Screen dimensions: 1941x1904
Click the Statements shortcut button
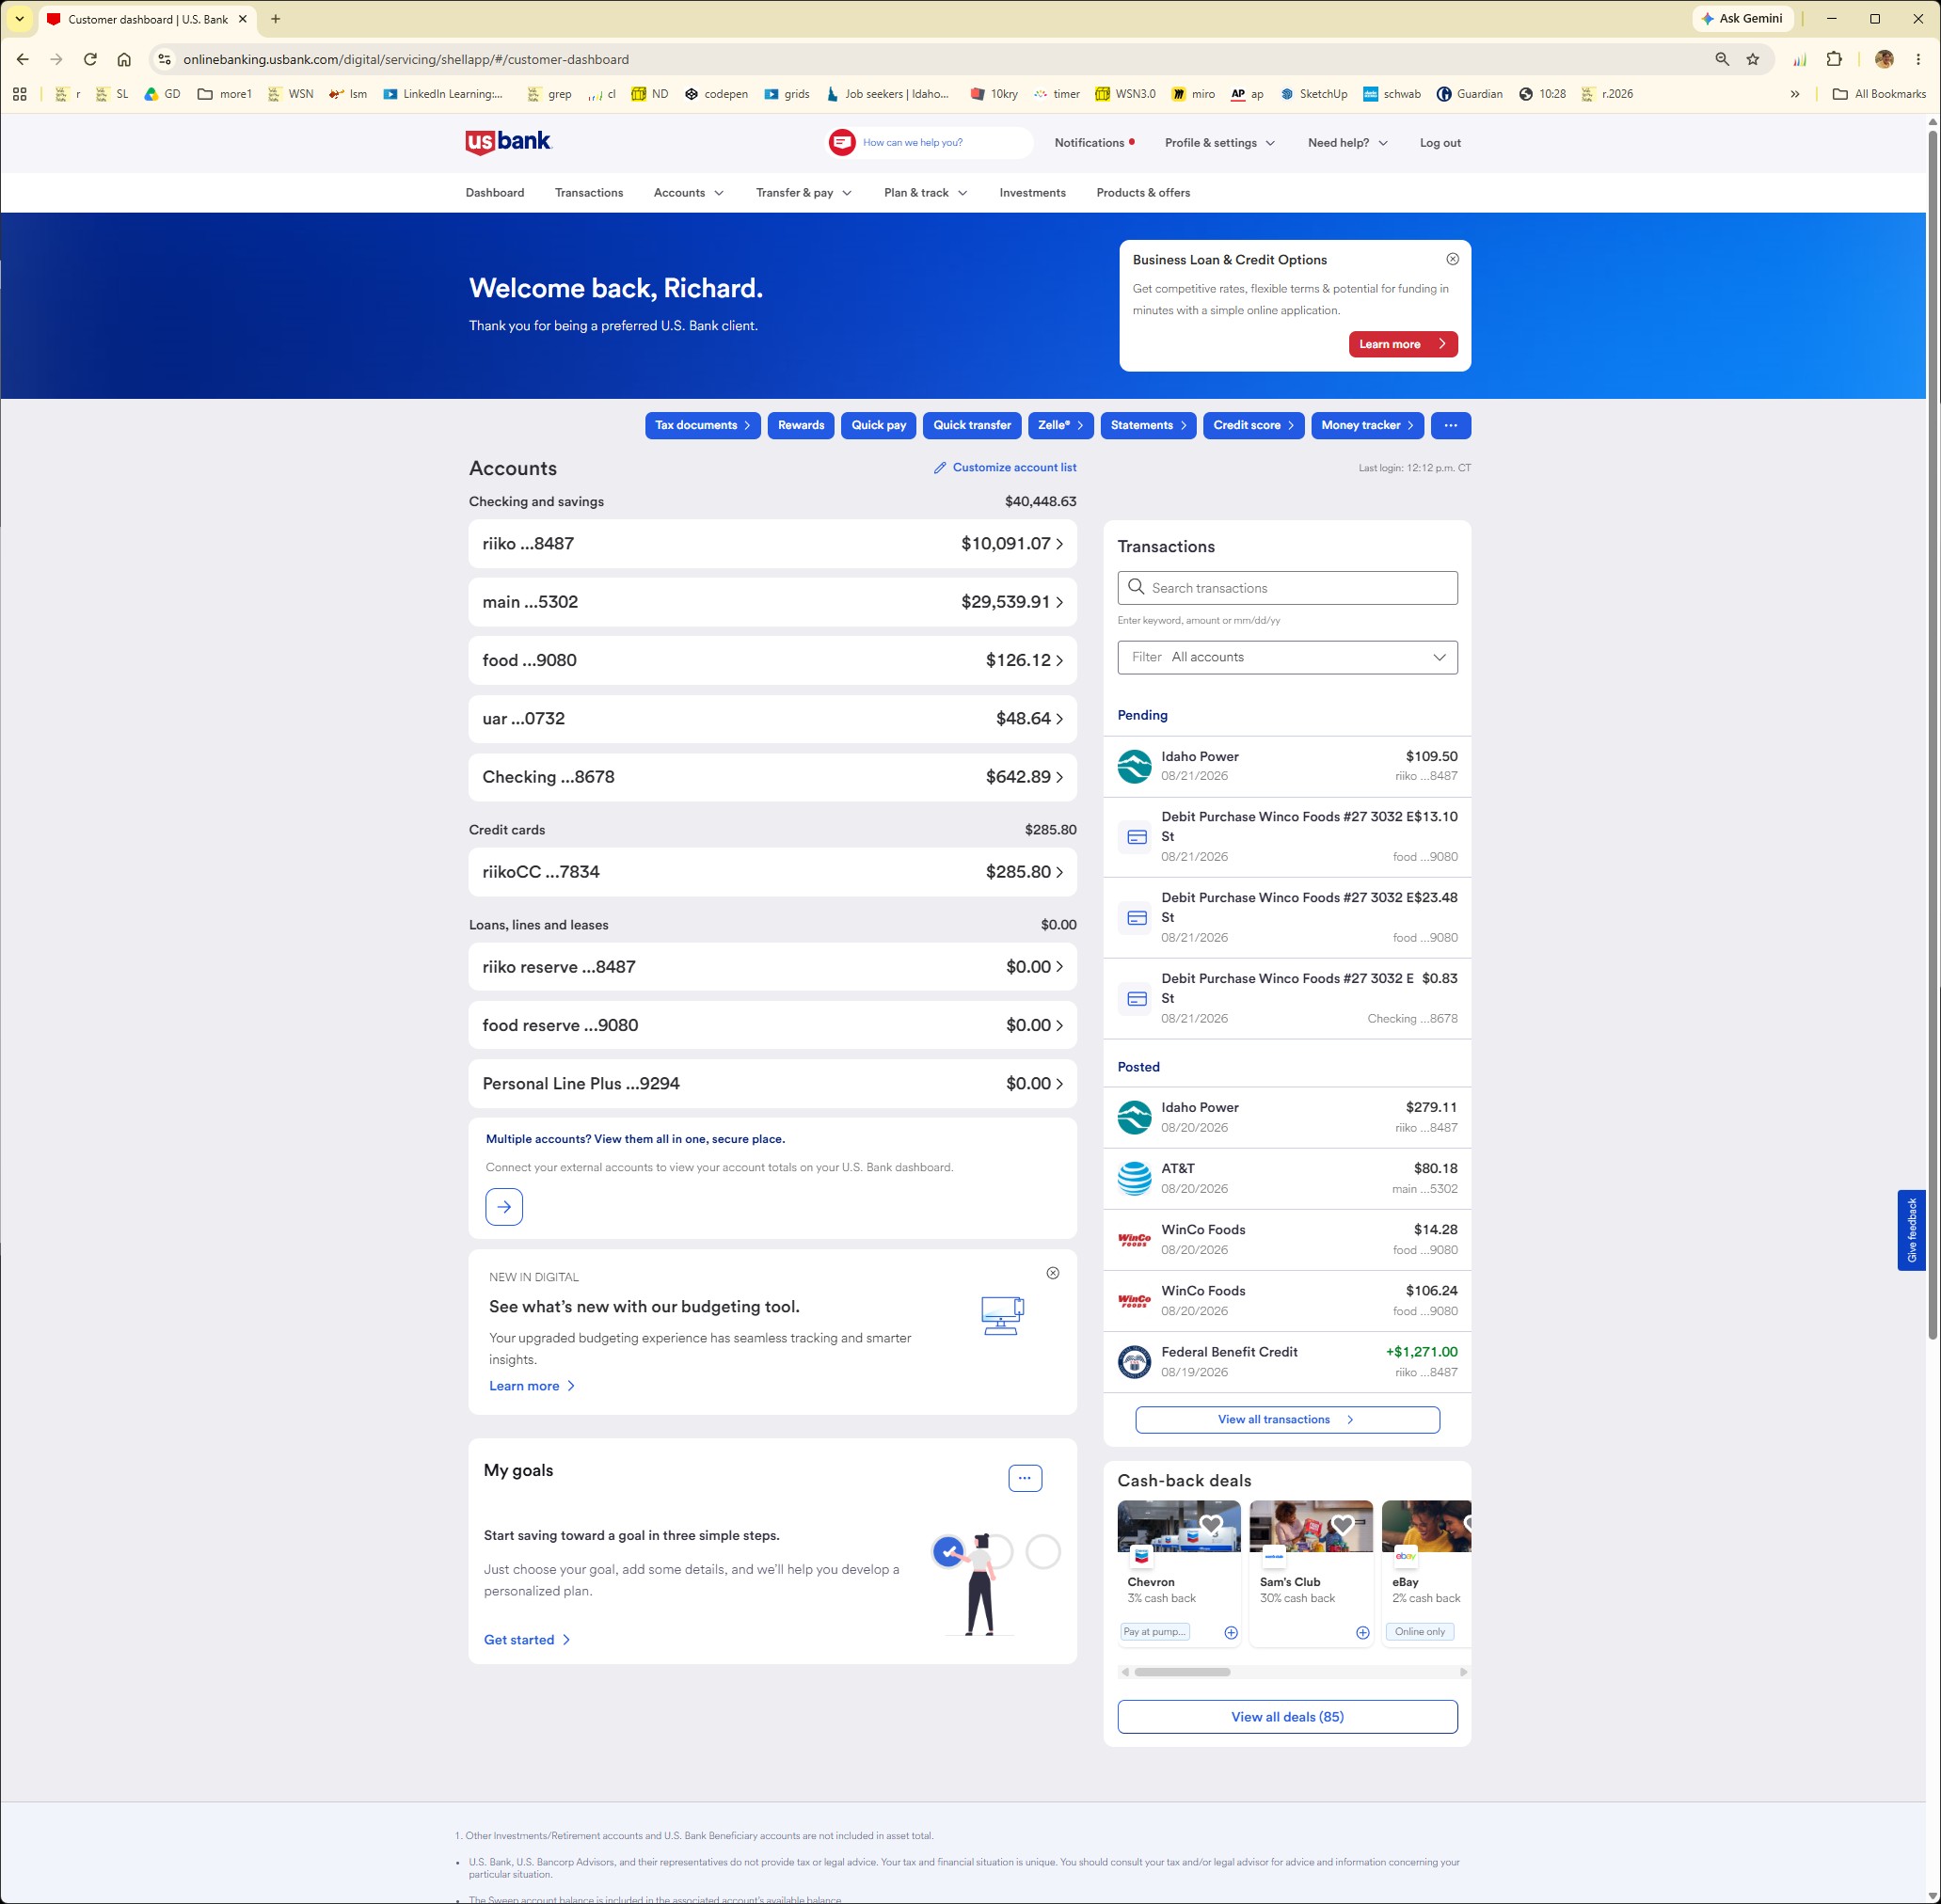(1148, 425)
